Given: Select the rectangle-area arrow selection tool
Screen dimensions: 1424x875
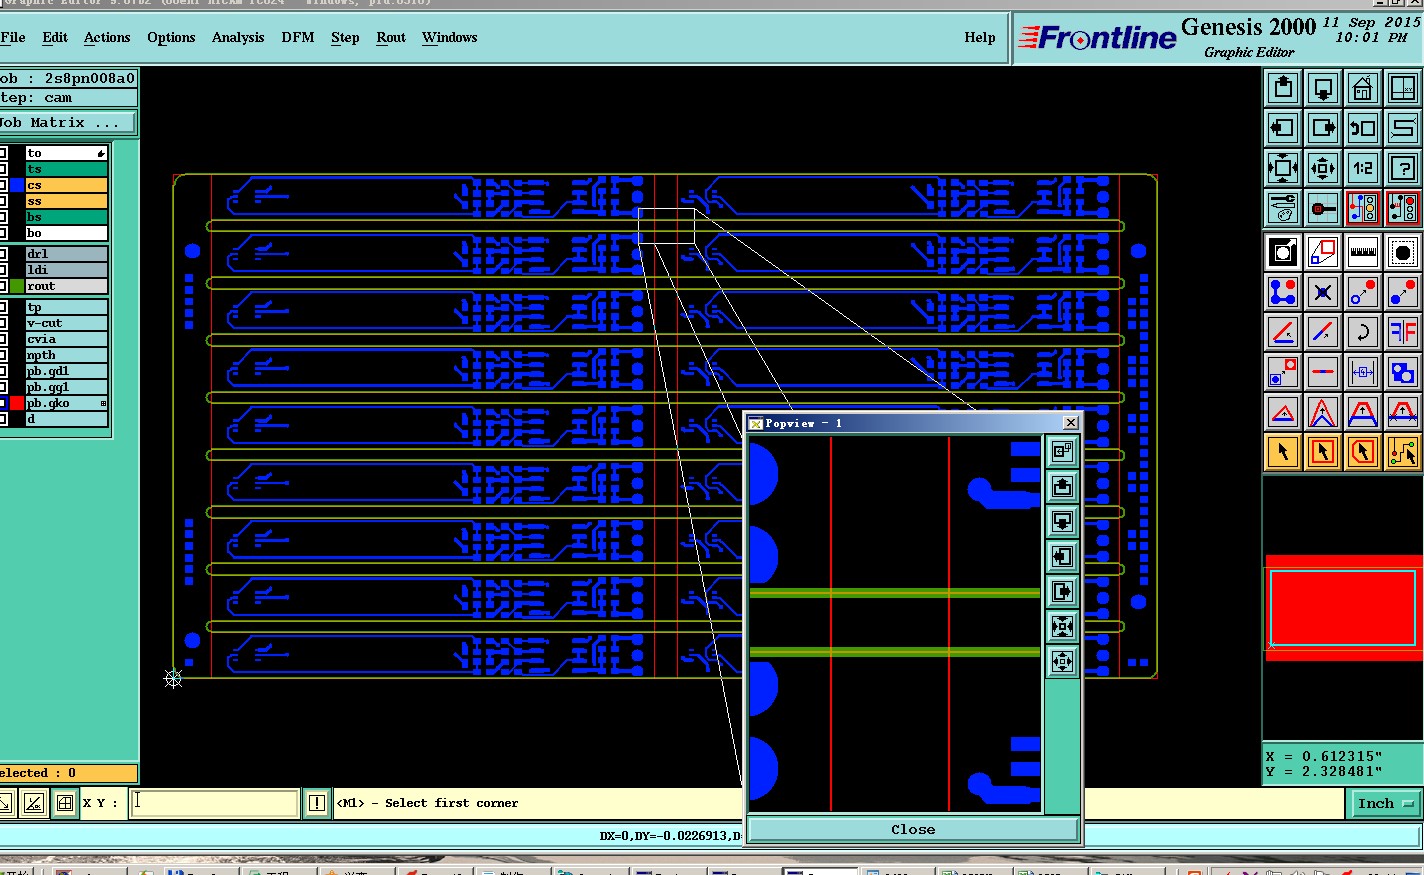Looking at the screenshot, I should [x=1323, y=452].
